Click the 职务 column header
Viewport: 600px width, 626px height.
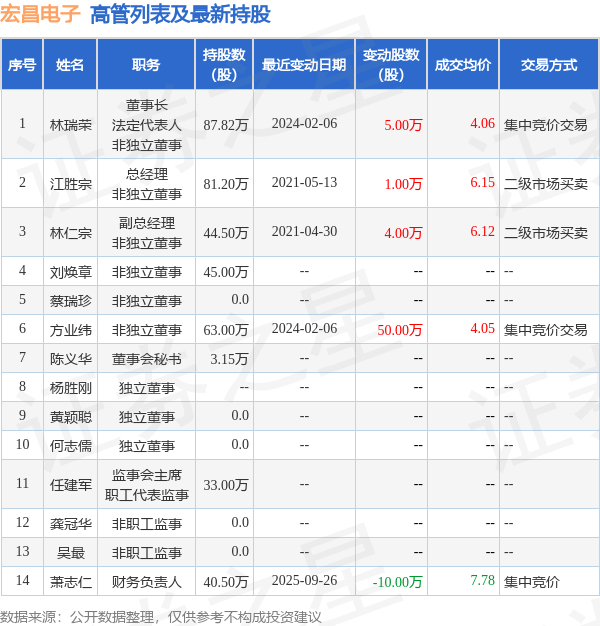click(x=146, y=65)
